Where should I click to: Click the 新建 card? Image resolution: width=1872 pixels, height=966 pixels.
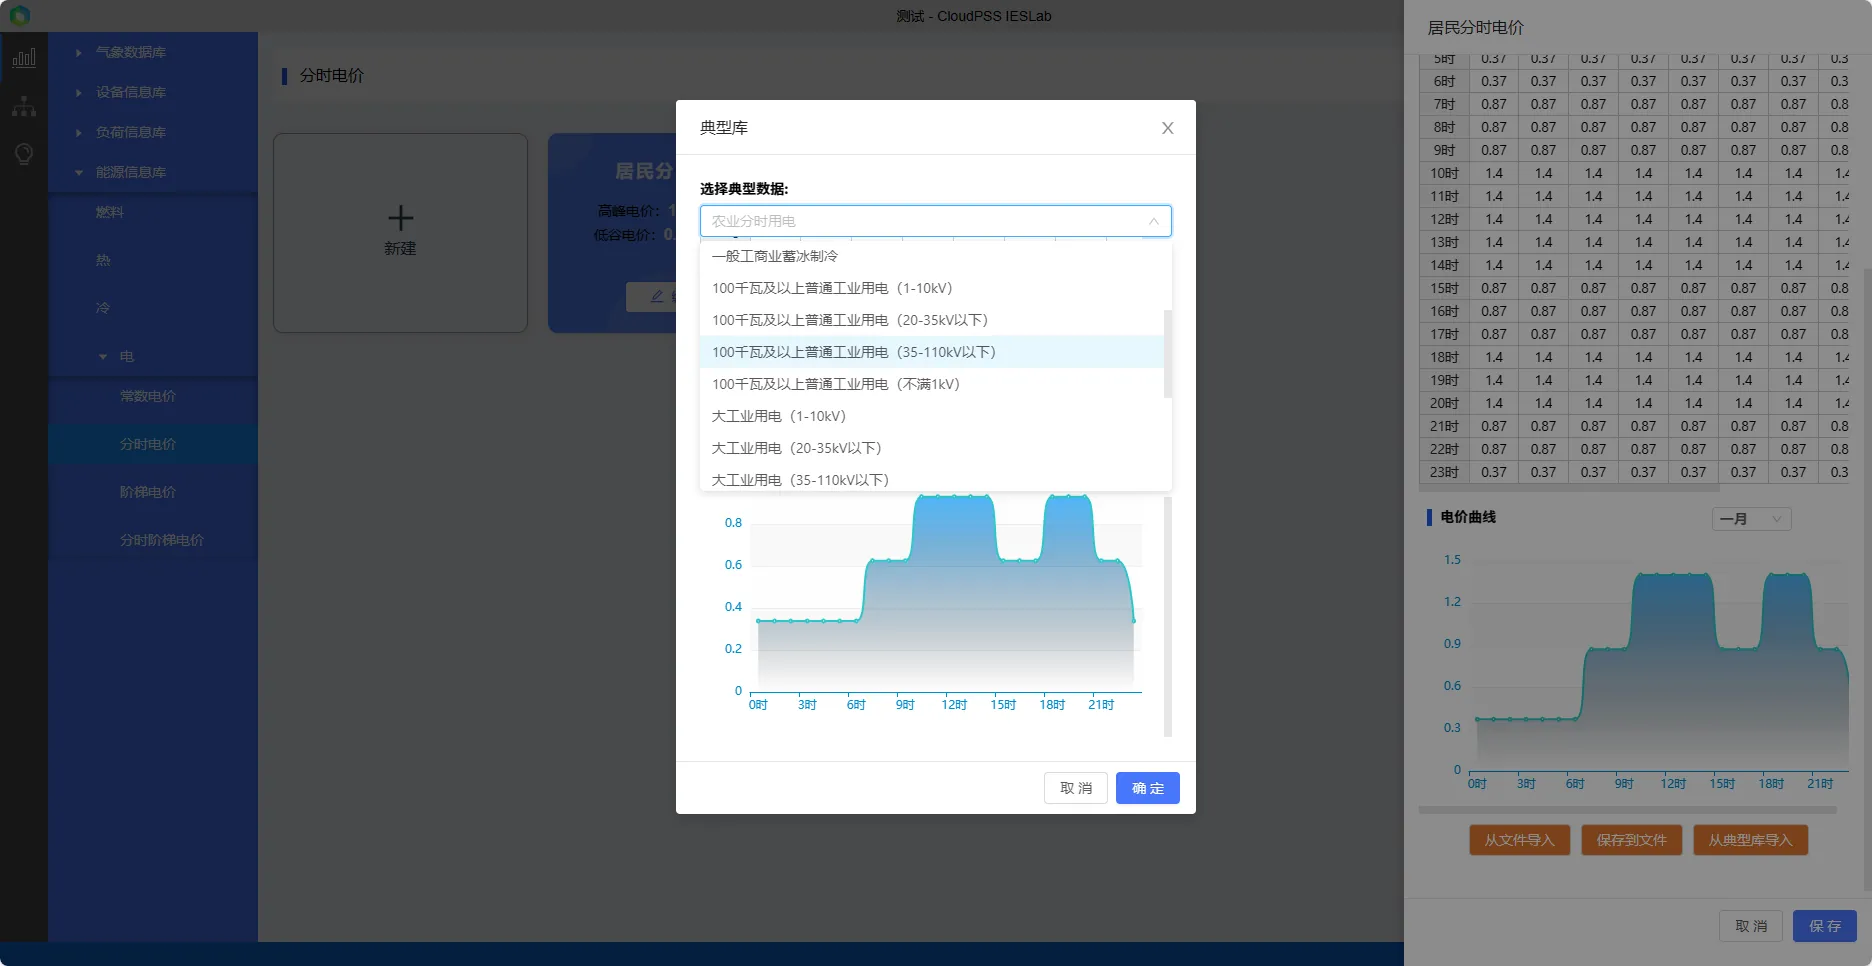pyautogui.click(x=400, y=233)
